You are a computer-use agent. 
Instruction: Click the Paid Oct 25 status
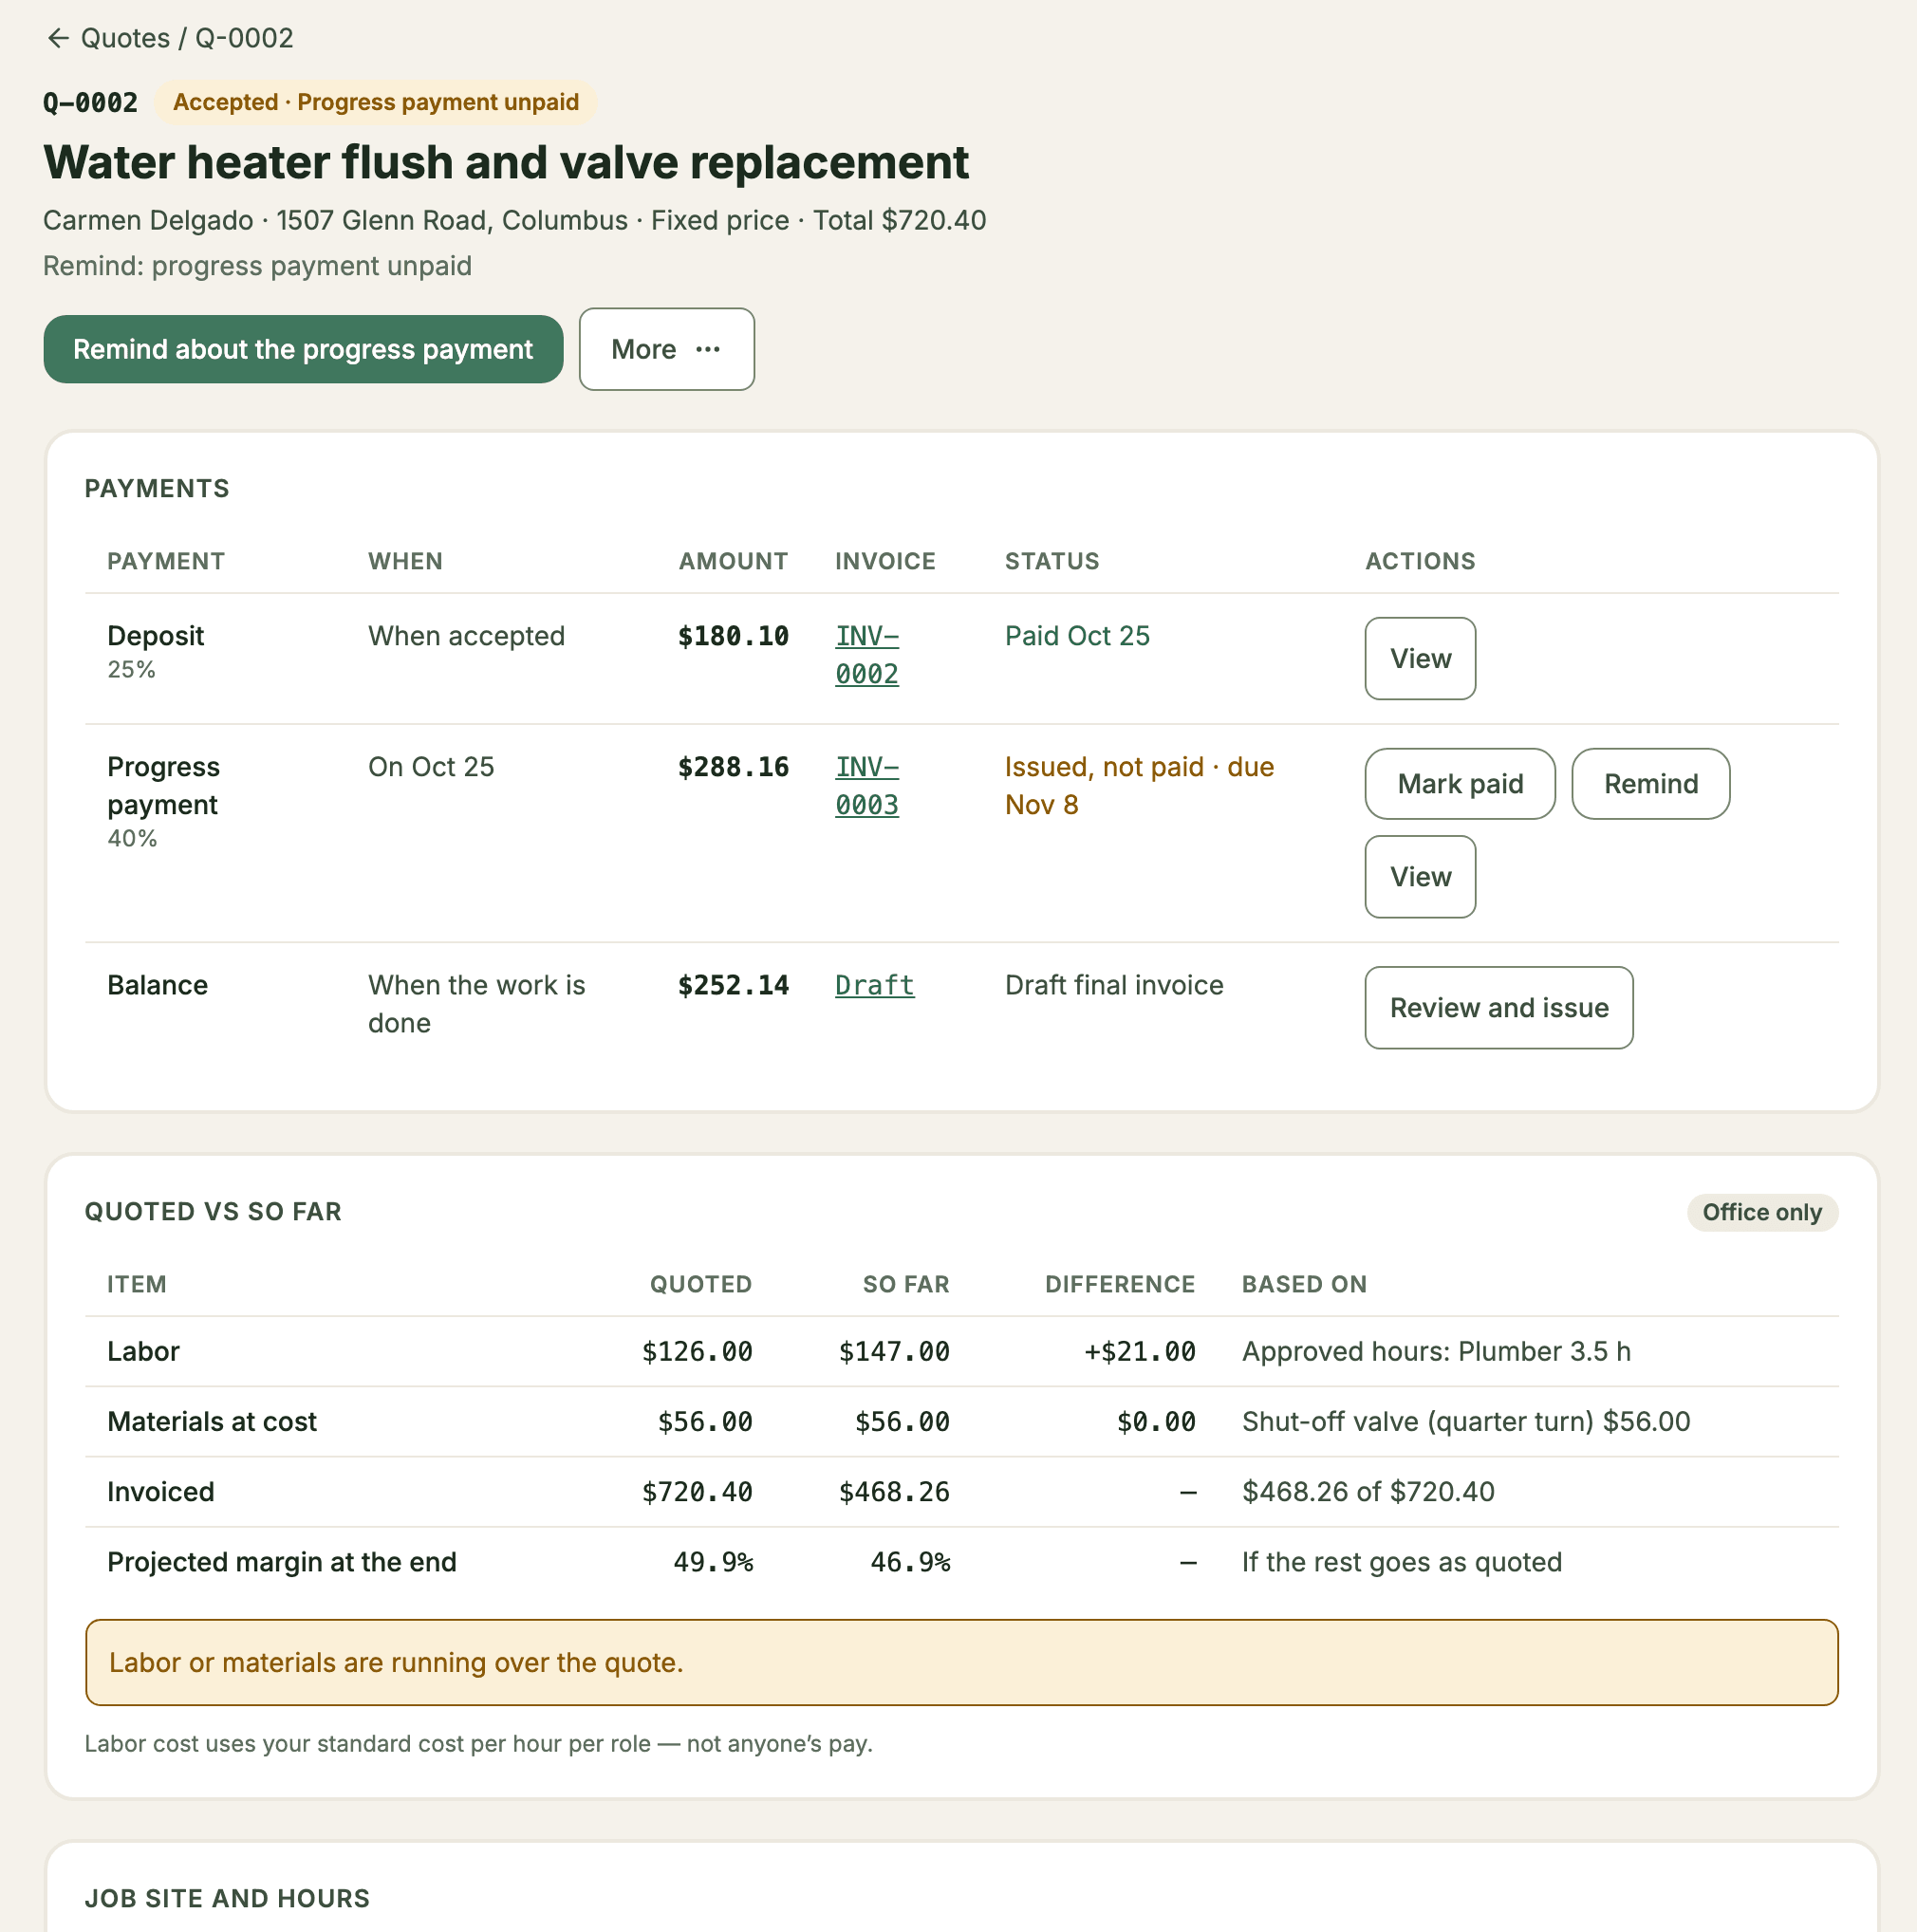coord(1077,636)
